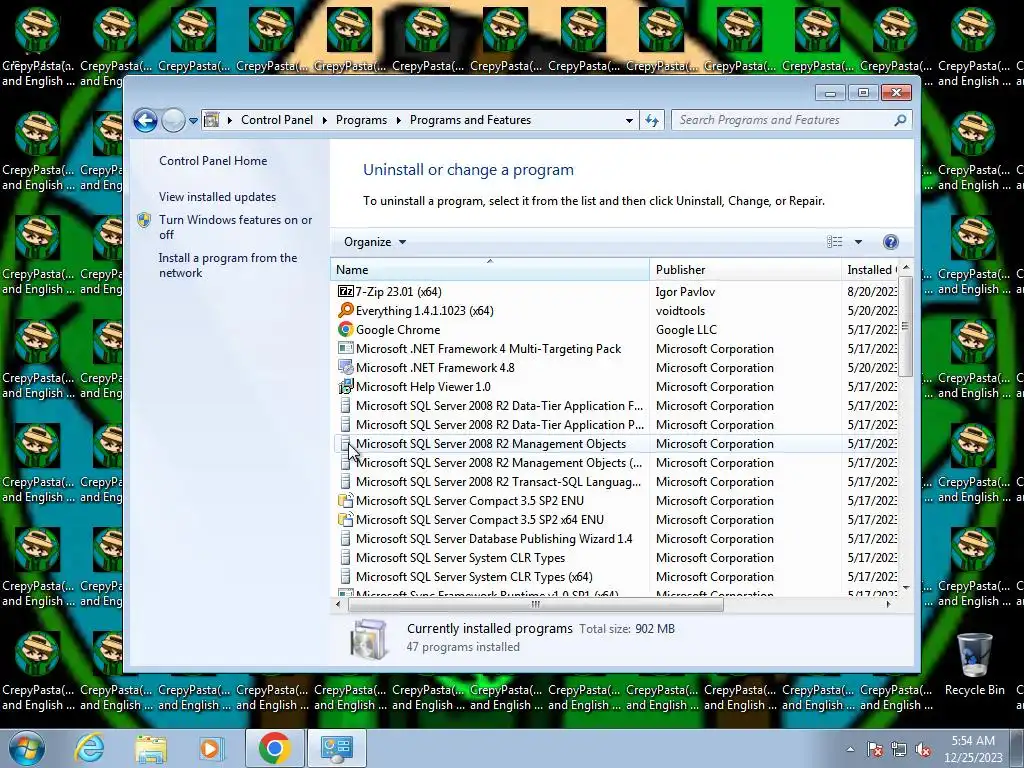Click the horizontal scroll left arrow
The image size is (1024, 768).
(338, 604)
